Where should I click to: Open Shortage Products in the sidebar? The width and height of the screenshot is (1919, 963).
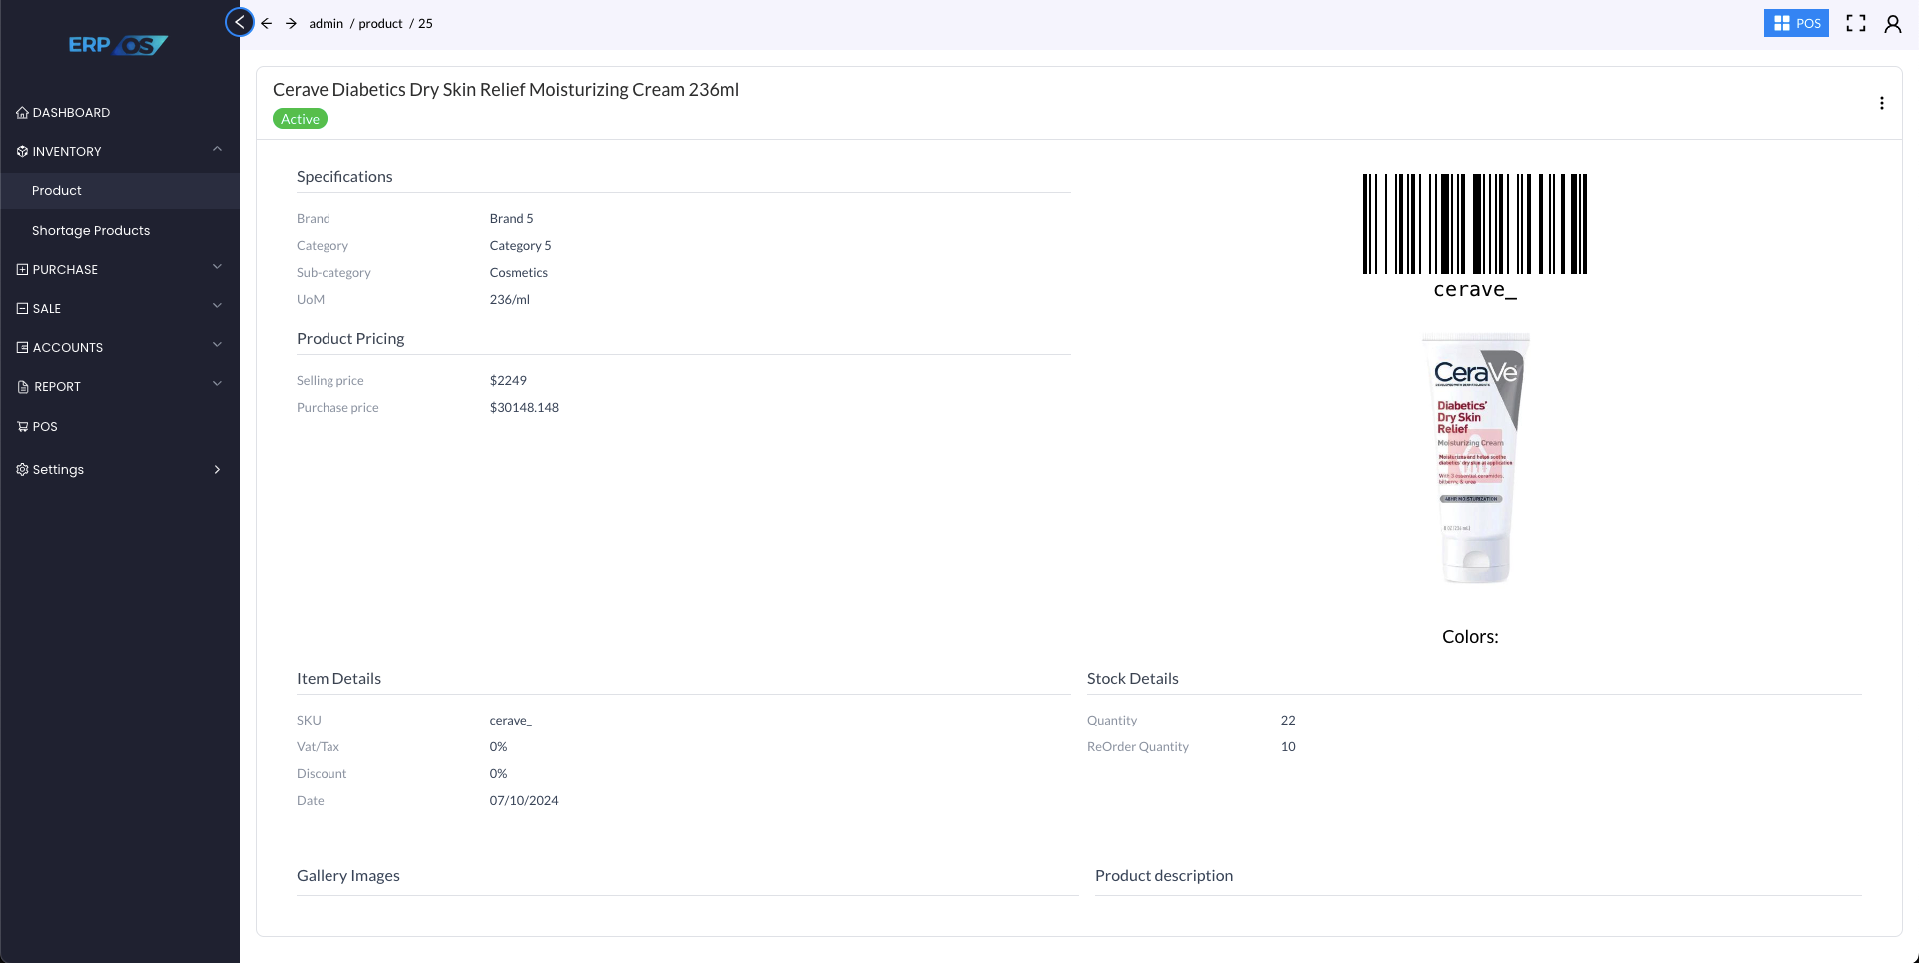tap(91, 230)
